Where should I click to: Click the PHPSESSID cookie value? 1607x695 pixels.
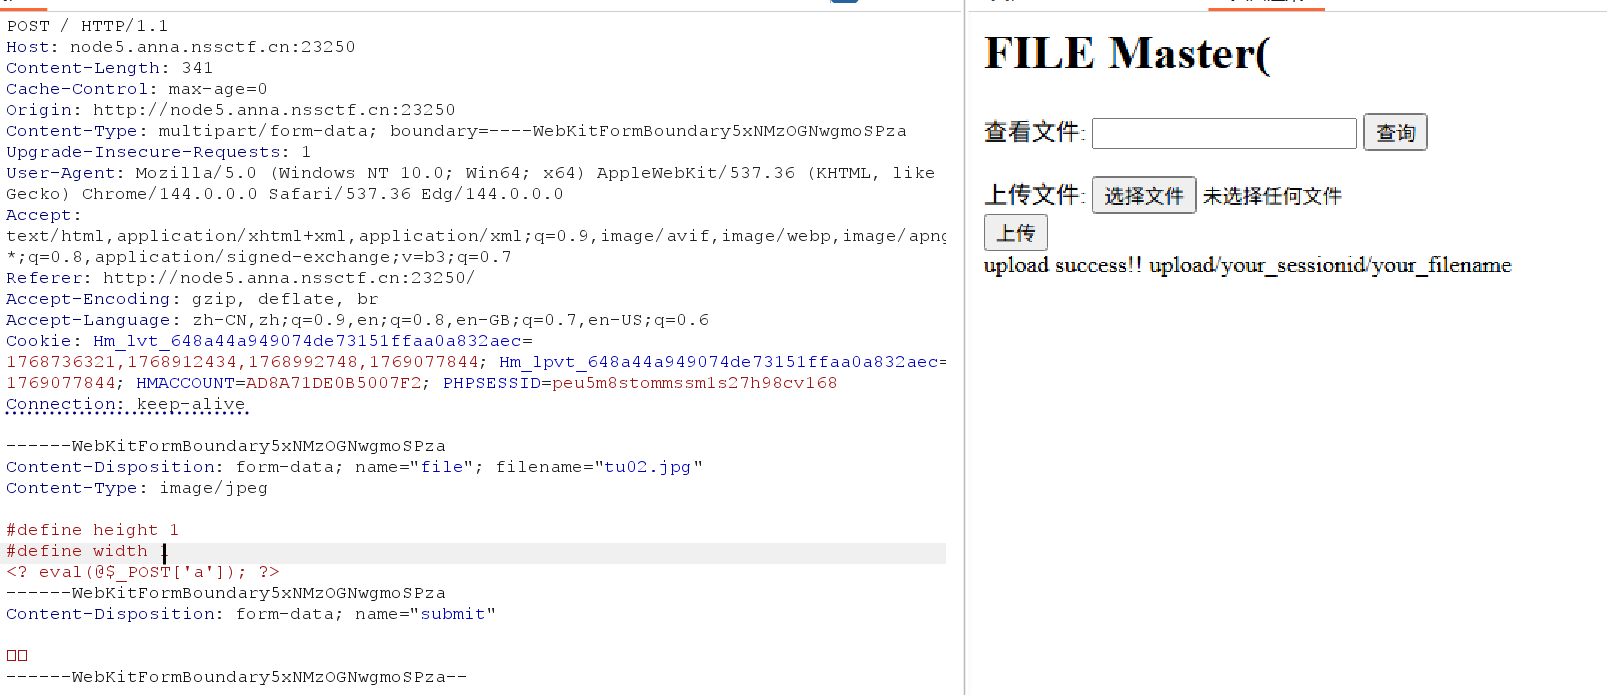click(694, 383)
